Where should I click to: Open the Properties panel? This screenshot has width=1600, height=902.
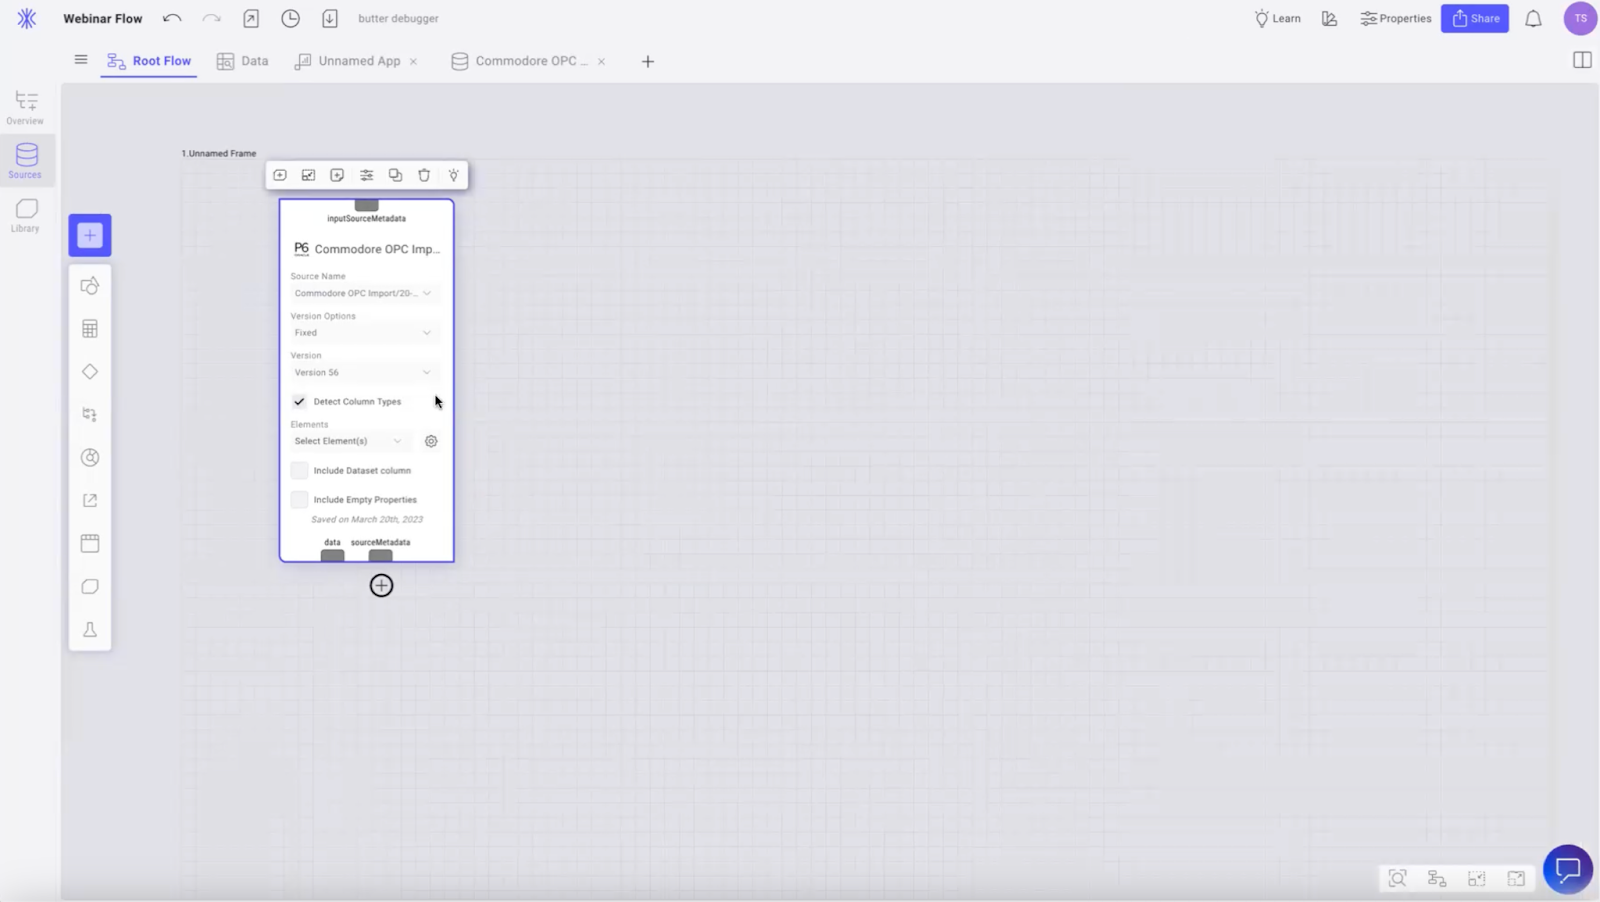(1396, 18)
